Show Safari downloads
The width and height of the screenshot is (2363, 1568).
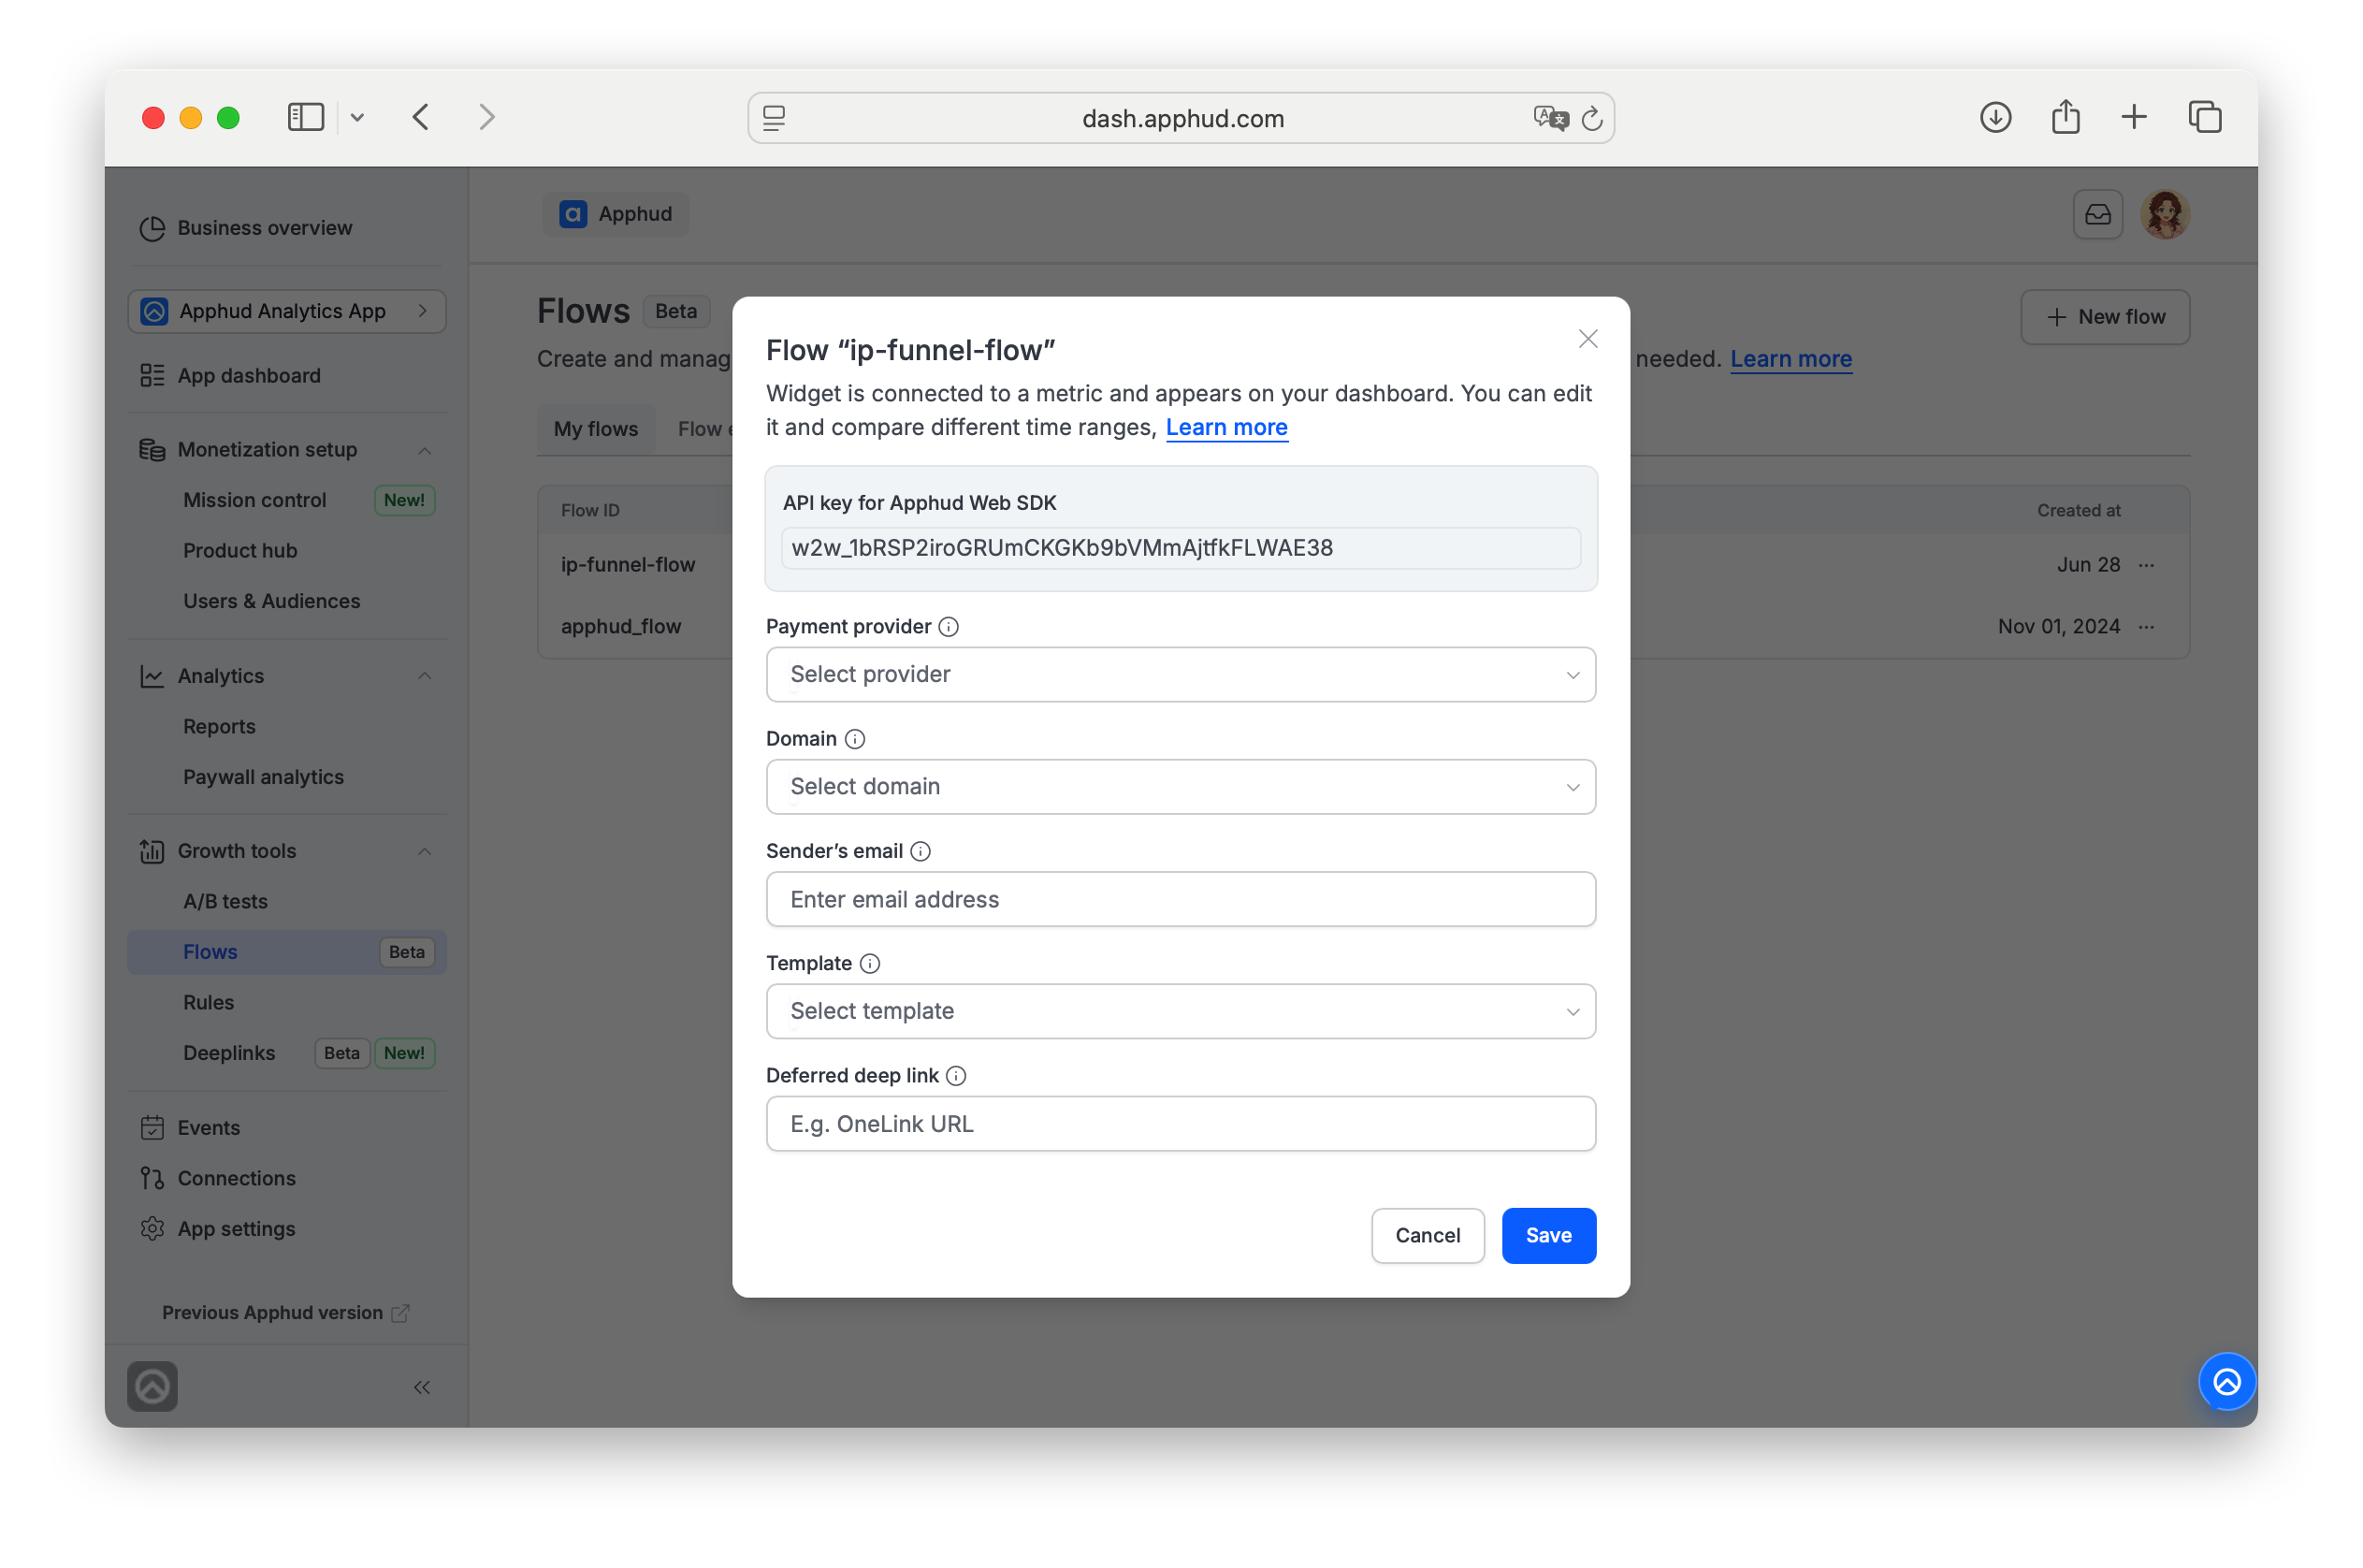pyautogui.click(x=1995, y=117)
